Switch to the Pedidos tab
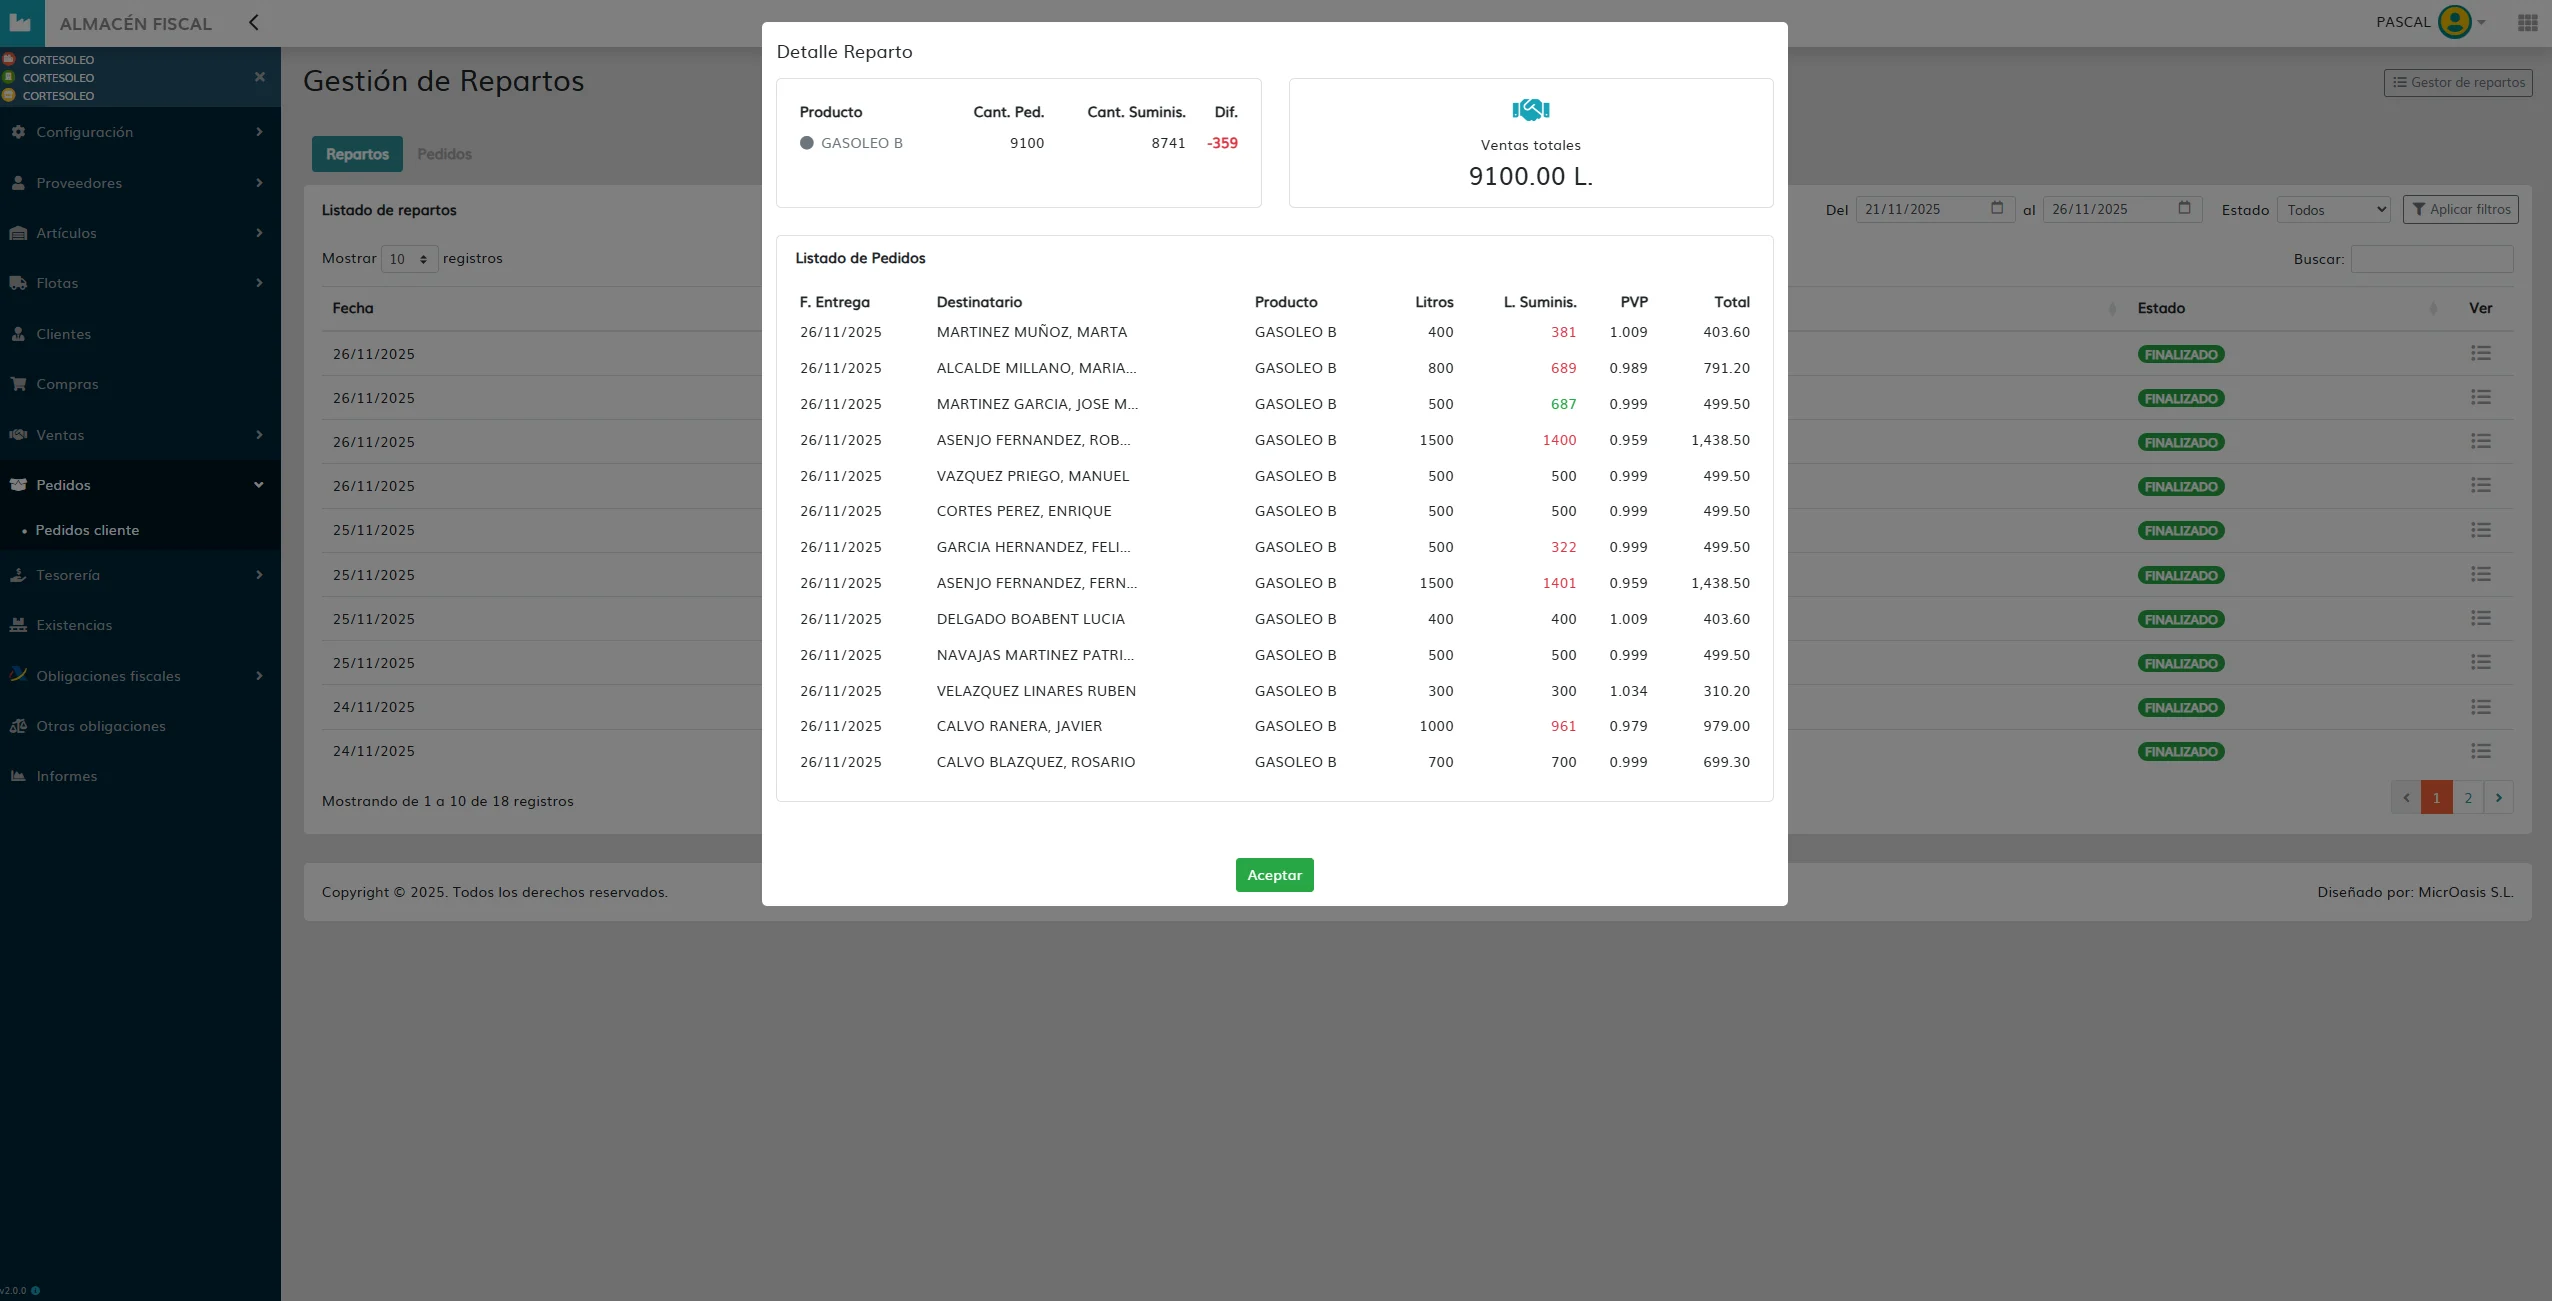The width and height of the screenshot is (2552, 1301). click(x=444, y=154)
